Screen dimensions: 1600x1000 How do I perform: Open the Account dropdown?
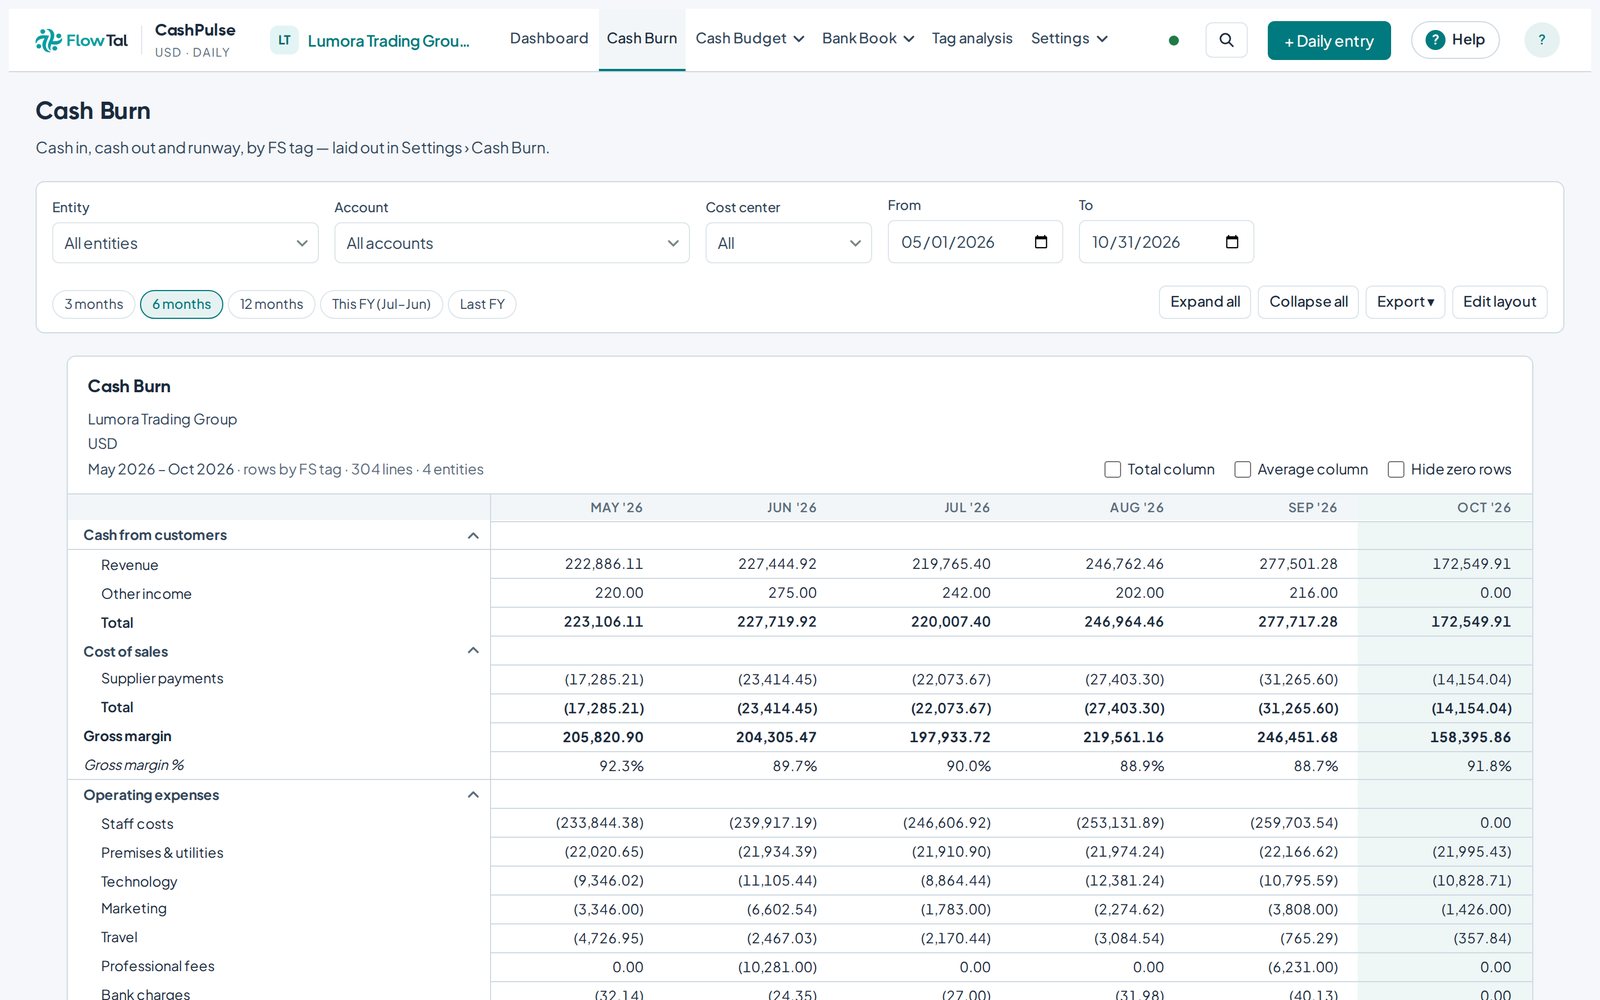click(x=511, y=243)
